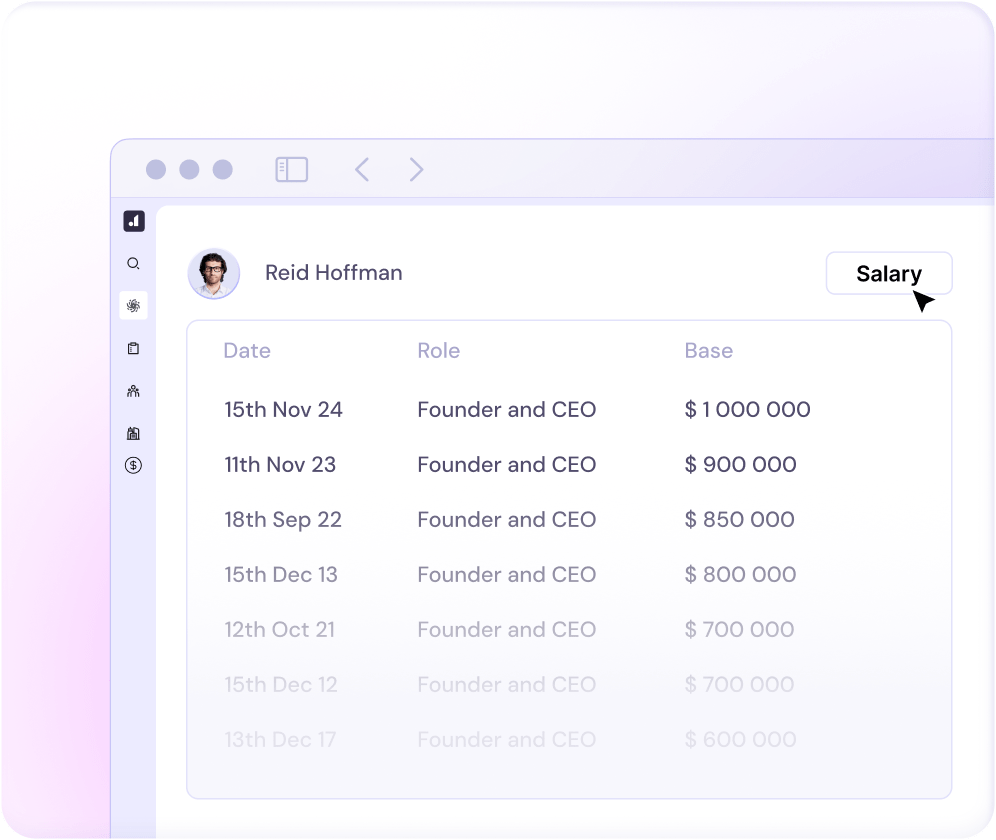
Task: Open search from the sidebar magnifier icon
Action: point(133,264)
